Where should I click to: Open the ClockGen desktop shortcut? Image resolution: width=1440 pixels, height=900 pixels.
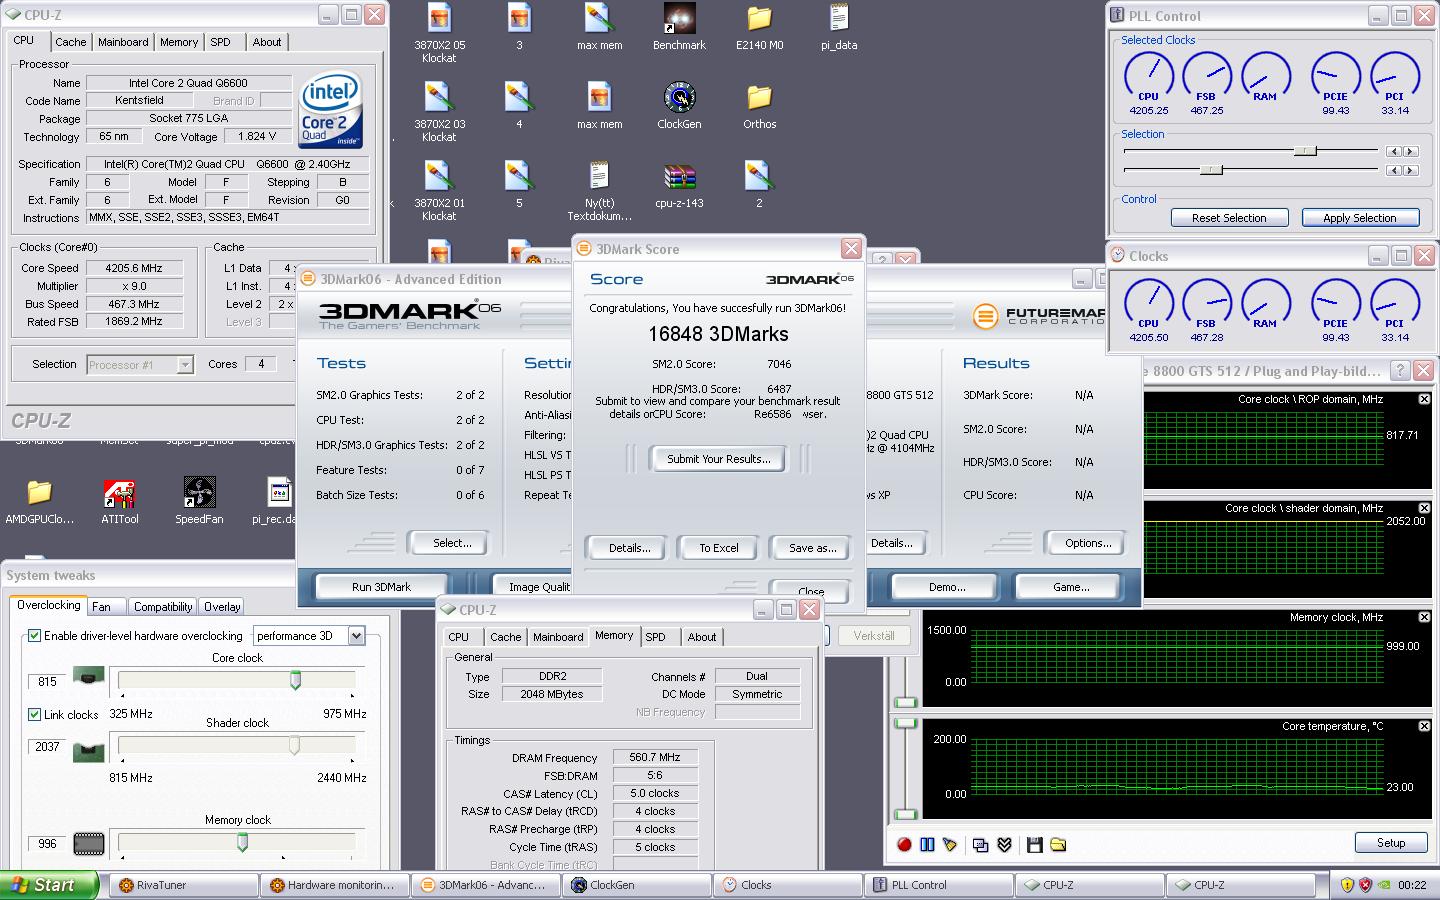[679, 105]
